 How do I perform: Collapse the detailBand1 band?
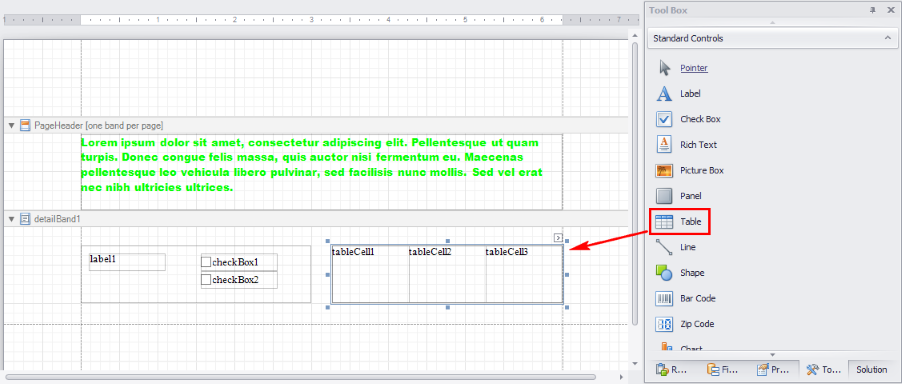12,219
